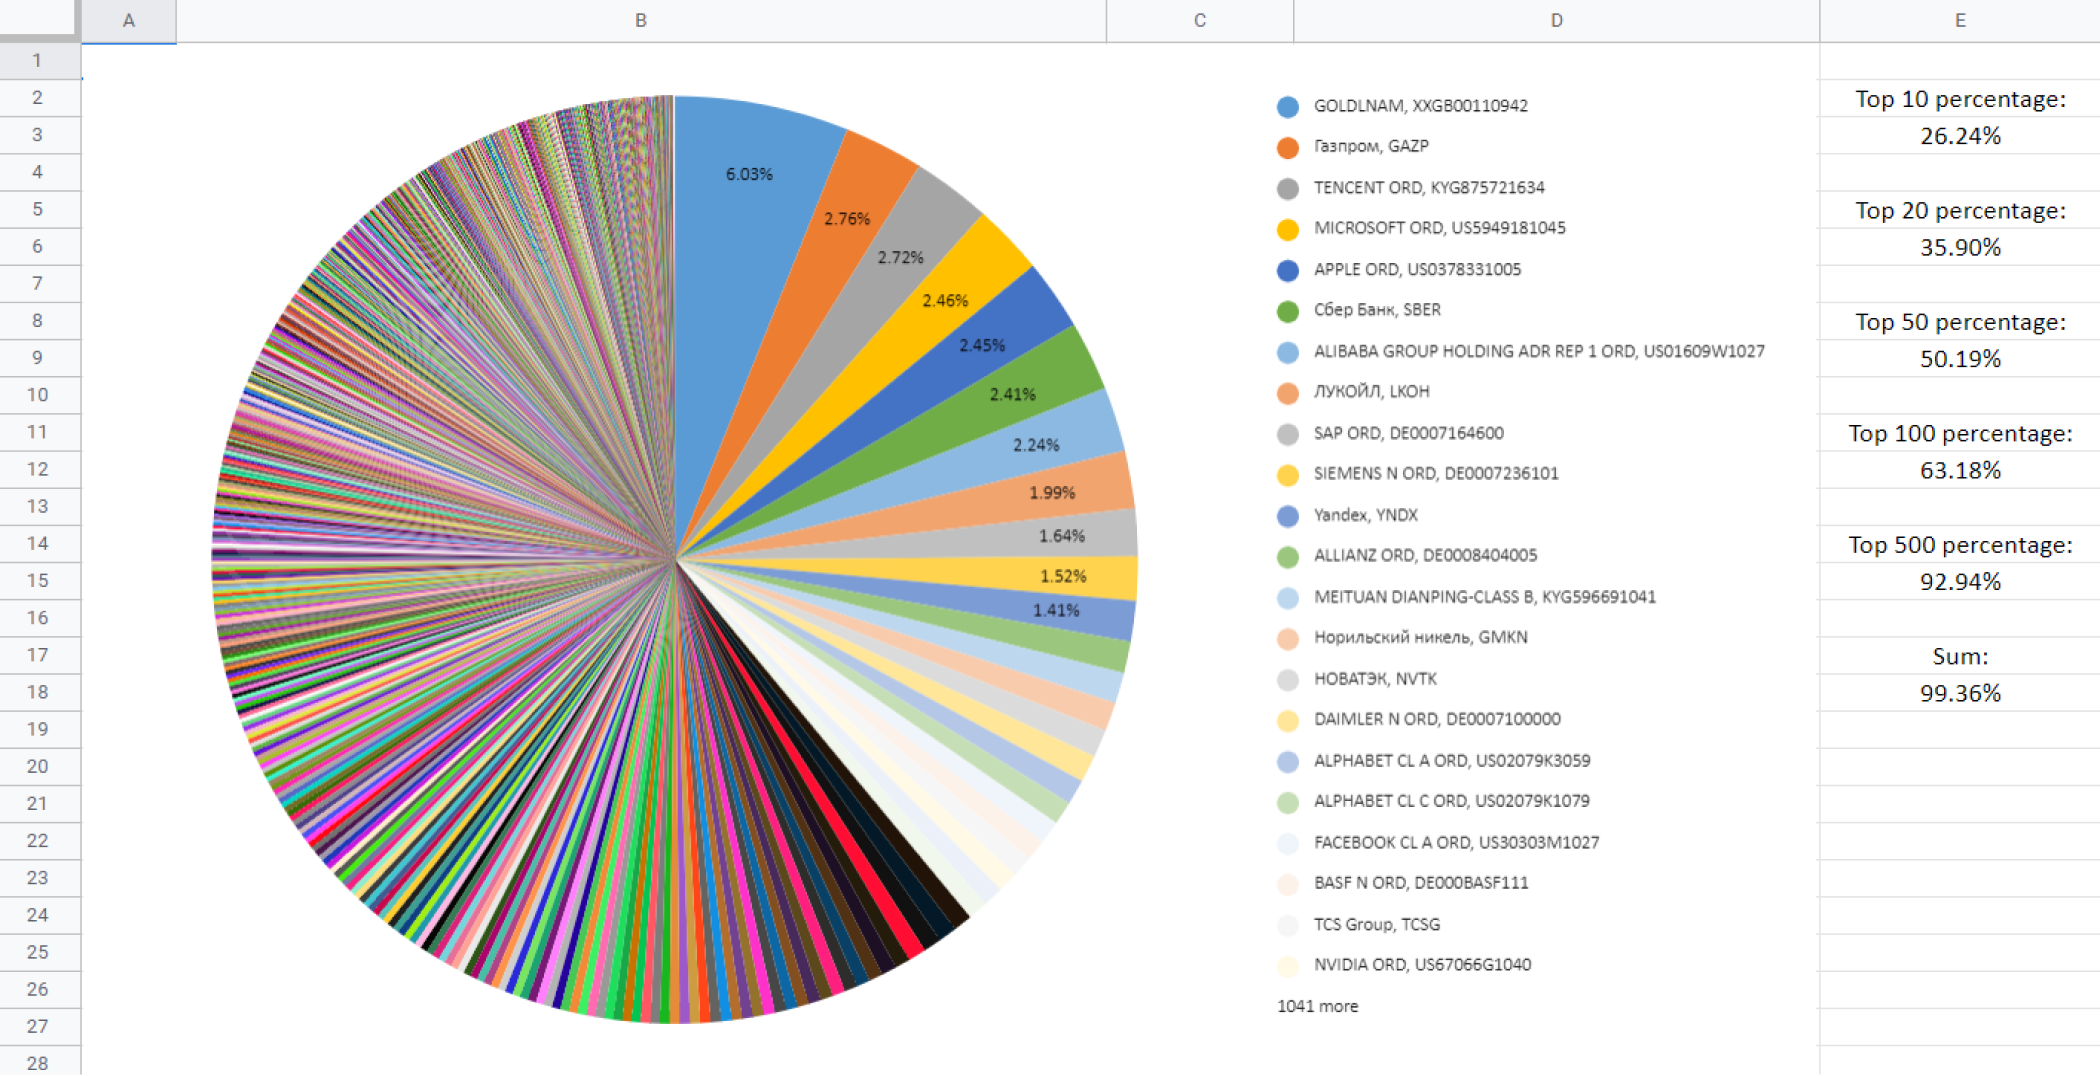This screenshot has width=2100, height=1076.
Task: Select row 1 header
Action: point(38,60)
